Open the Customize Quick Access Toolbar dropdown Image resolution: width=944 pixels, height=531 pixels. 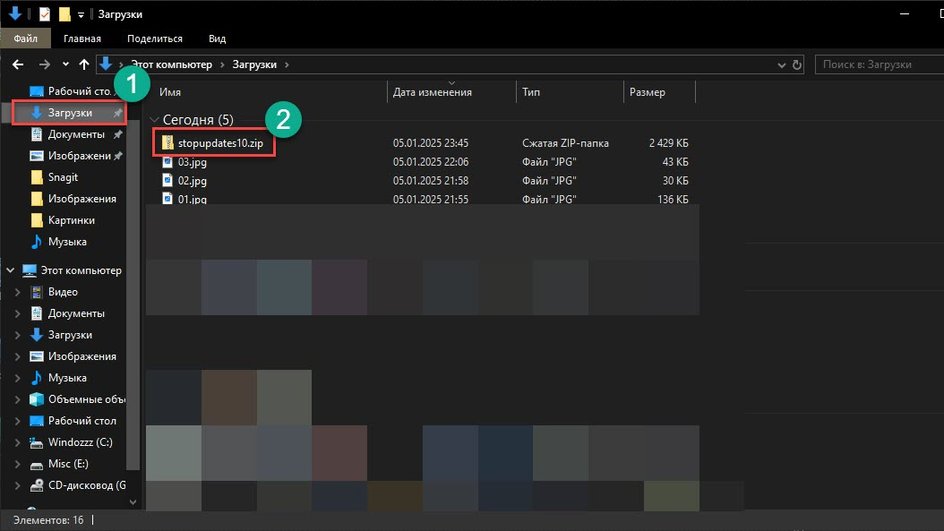(81, 14)
